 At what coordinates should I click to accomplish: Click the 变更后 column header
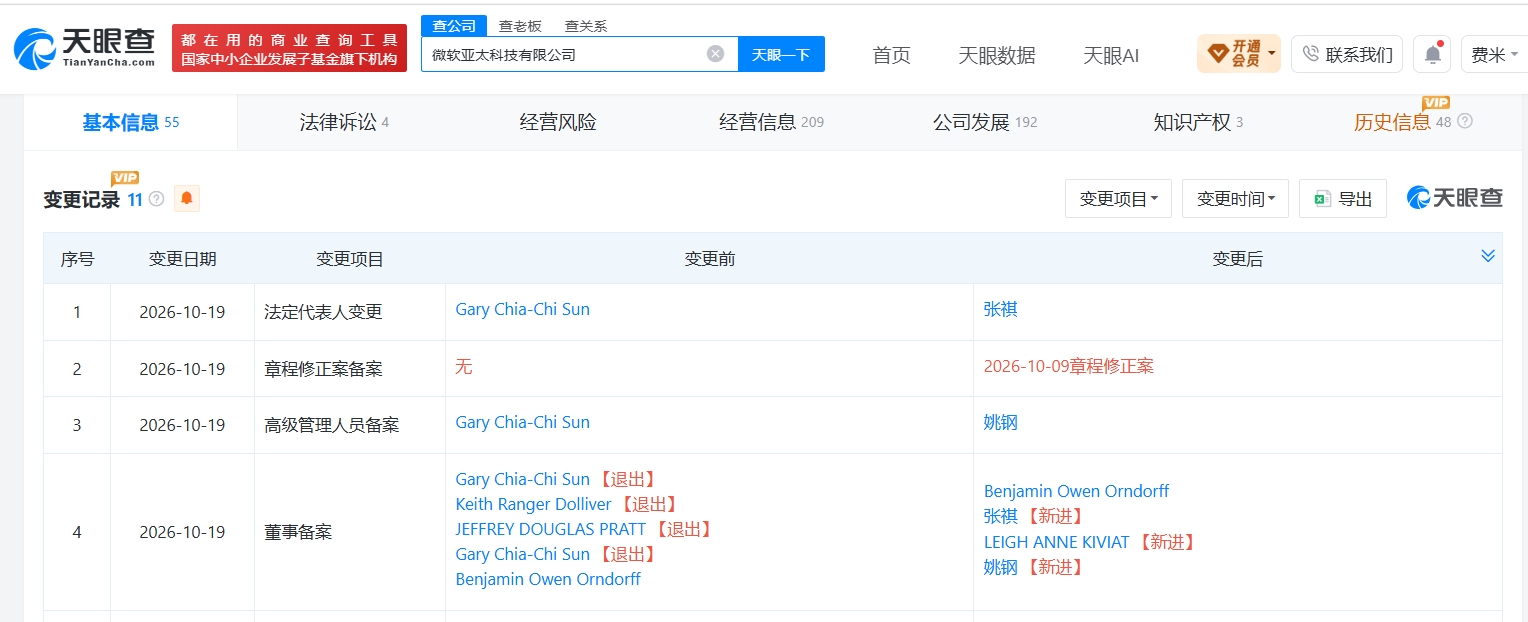[x=1237, y=259]
